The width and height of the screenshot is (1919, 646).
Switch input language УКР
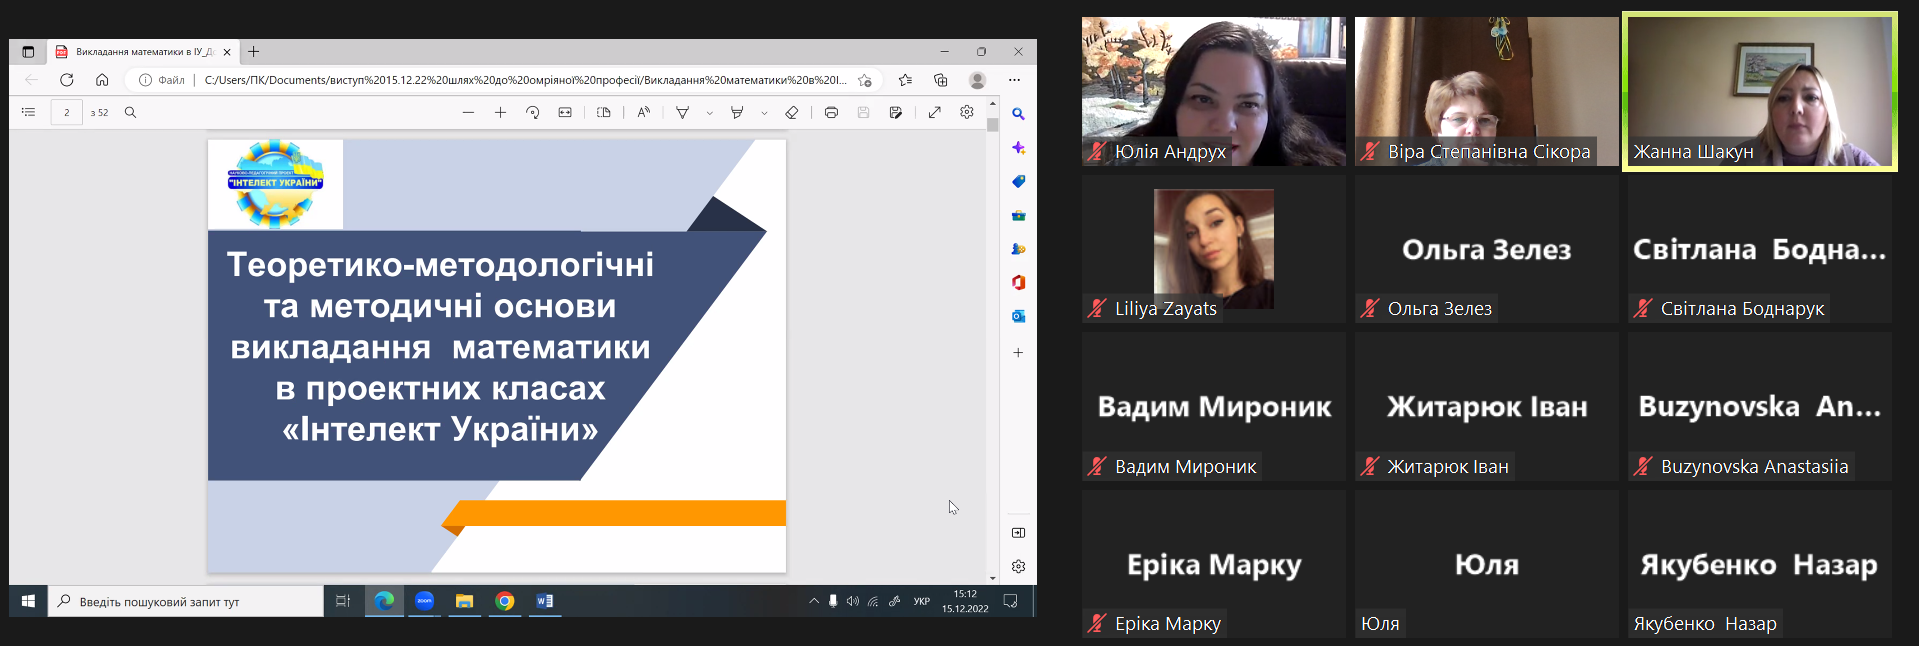point(922,601)
